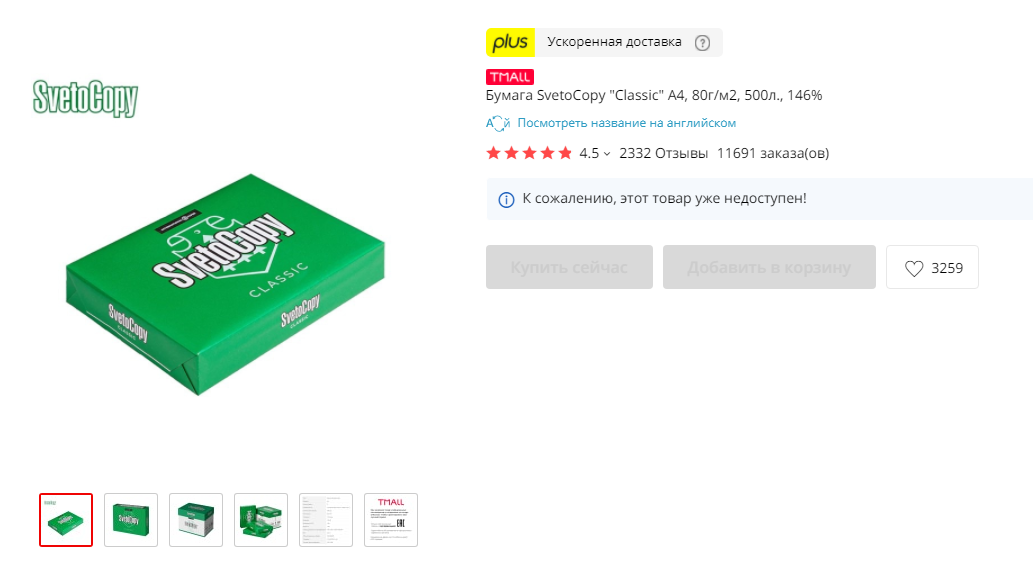Viewport: 1033px width, 569px height.
Task: Expand the 4.5 rating dropdown chevron
Action: [607, 154]
